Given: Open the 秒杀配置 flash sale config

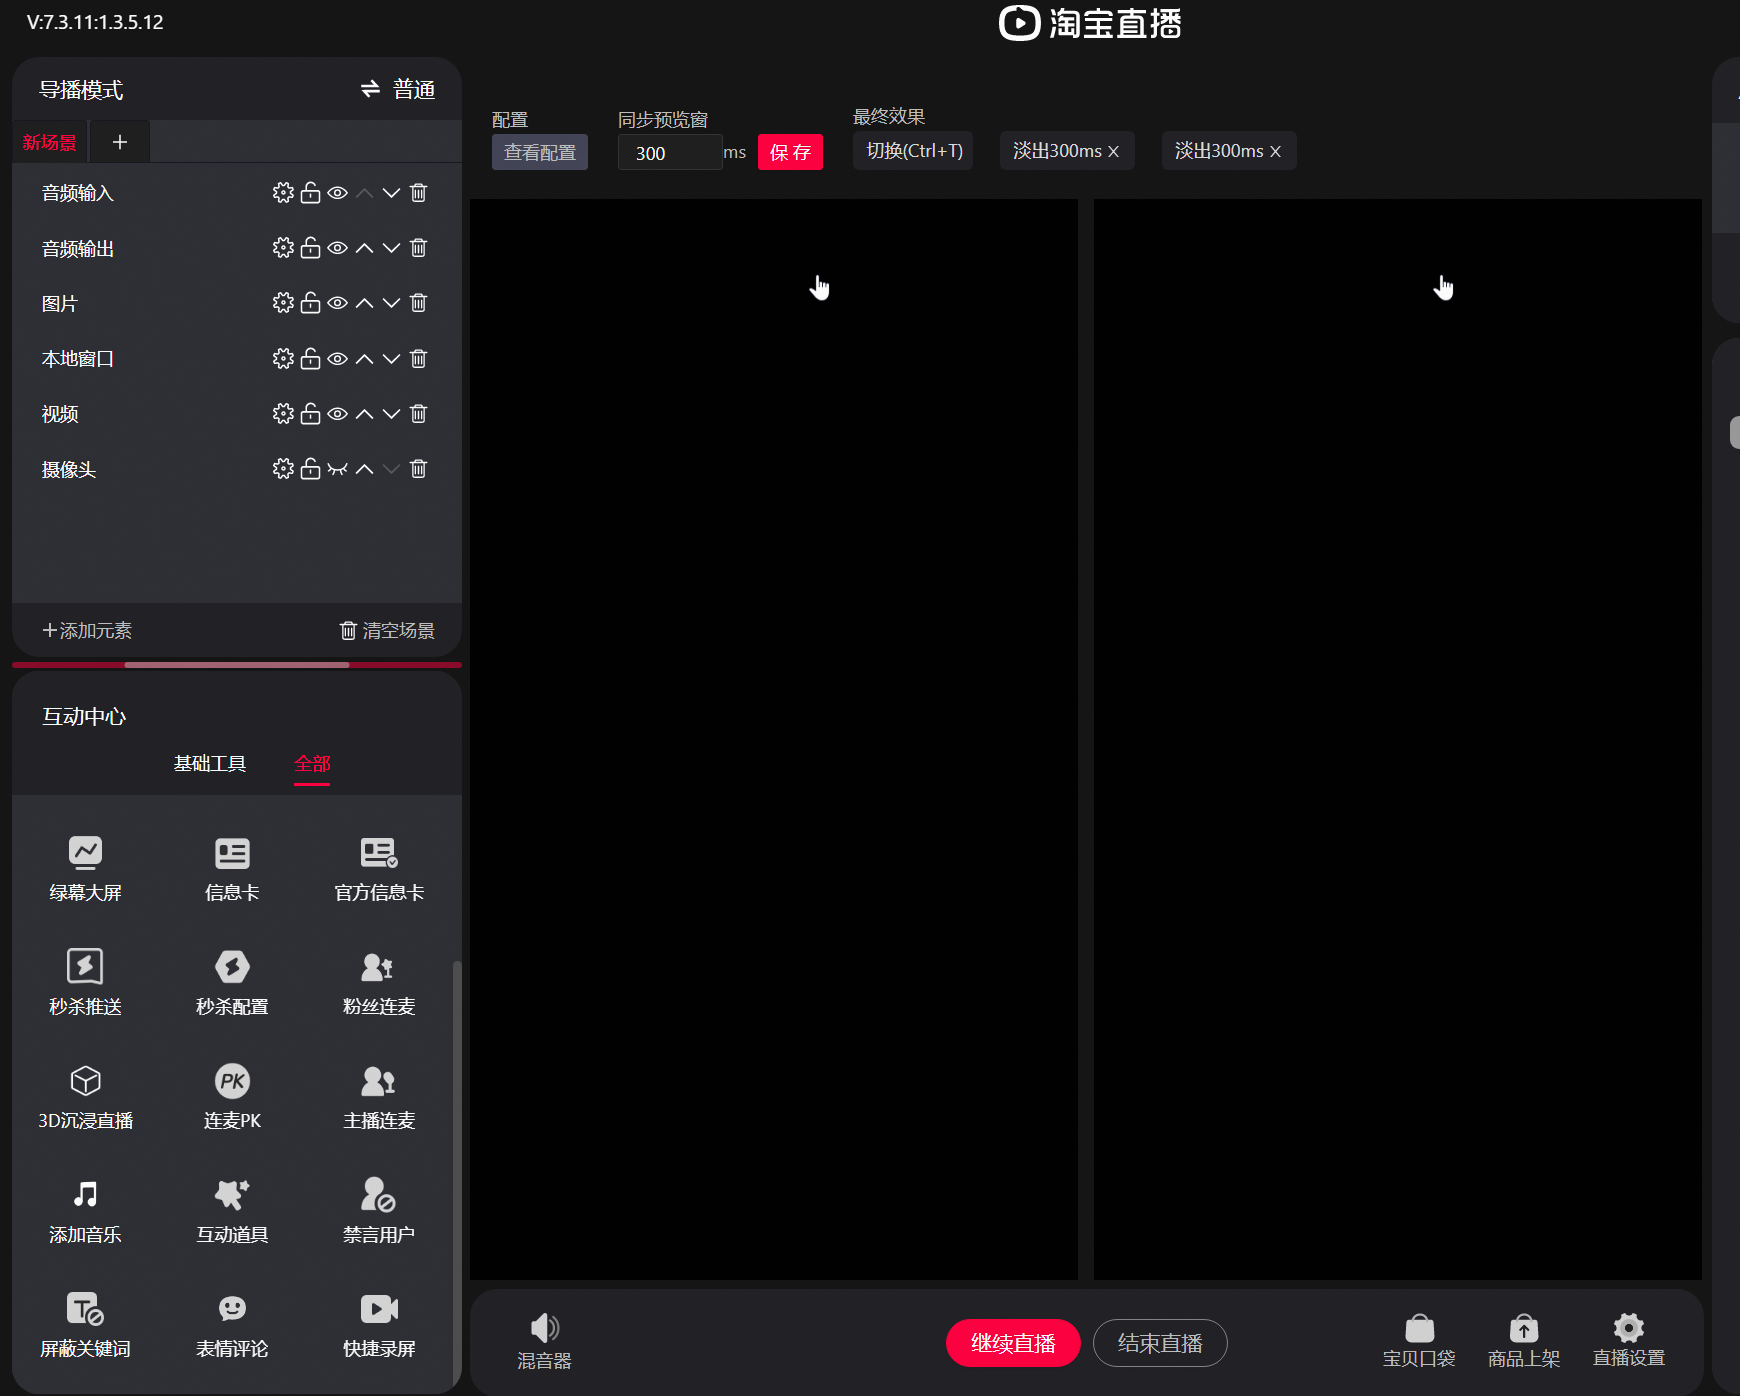Looking at the screenshot, I should tap(232, 982).
